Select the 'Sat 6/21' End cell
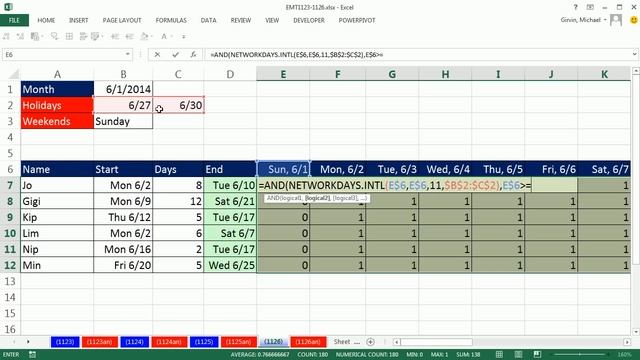 [230, 201]
